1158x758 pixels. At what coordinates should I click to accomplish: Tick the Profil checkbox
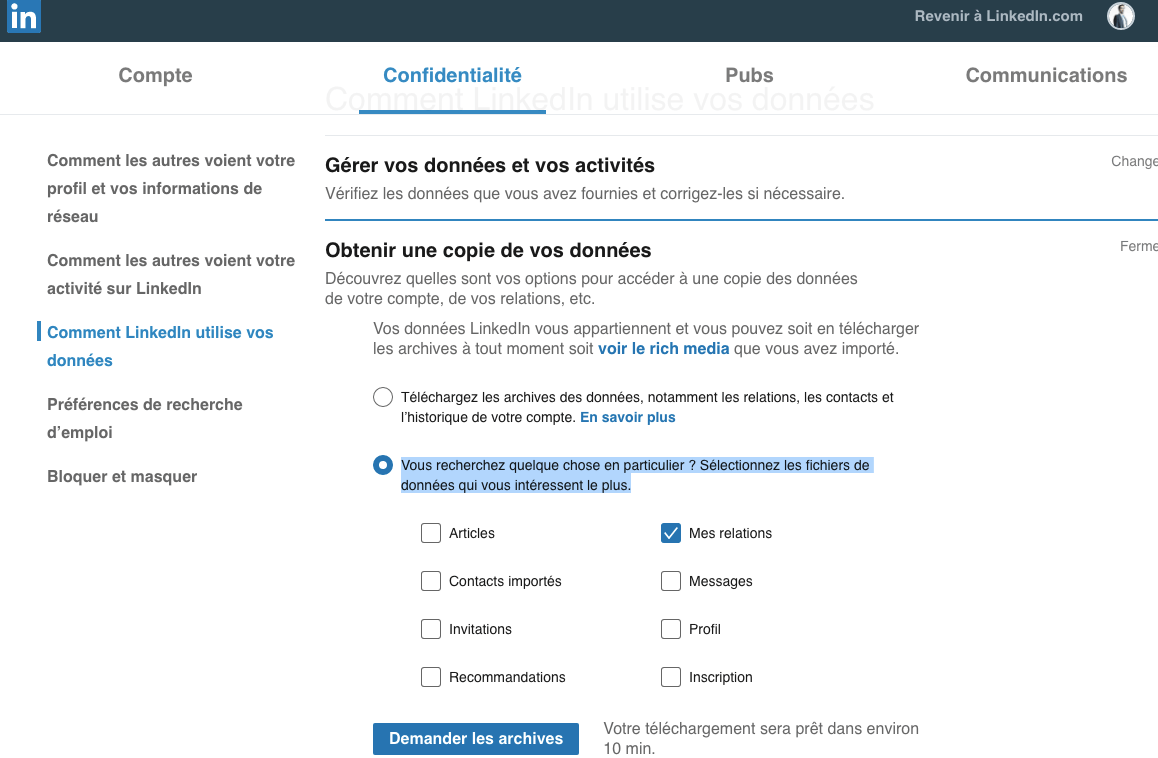pos(671,629)
